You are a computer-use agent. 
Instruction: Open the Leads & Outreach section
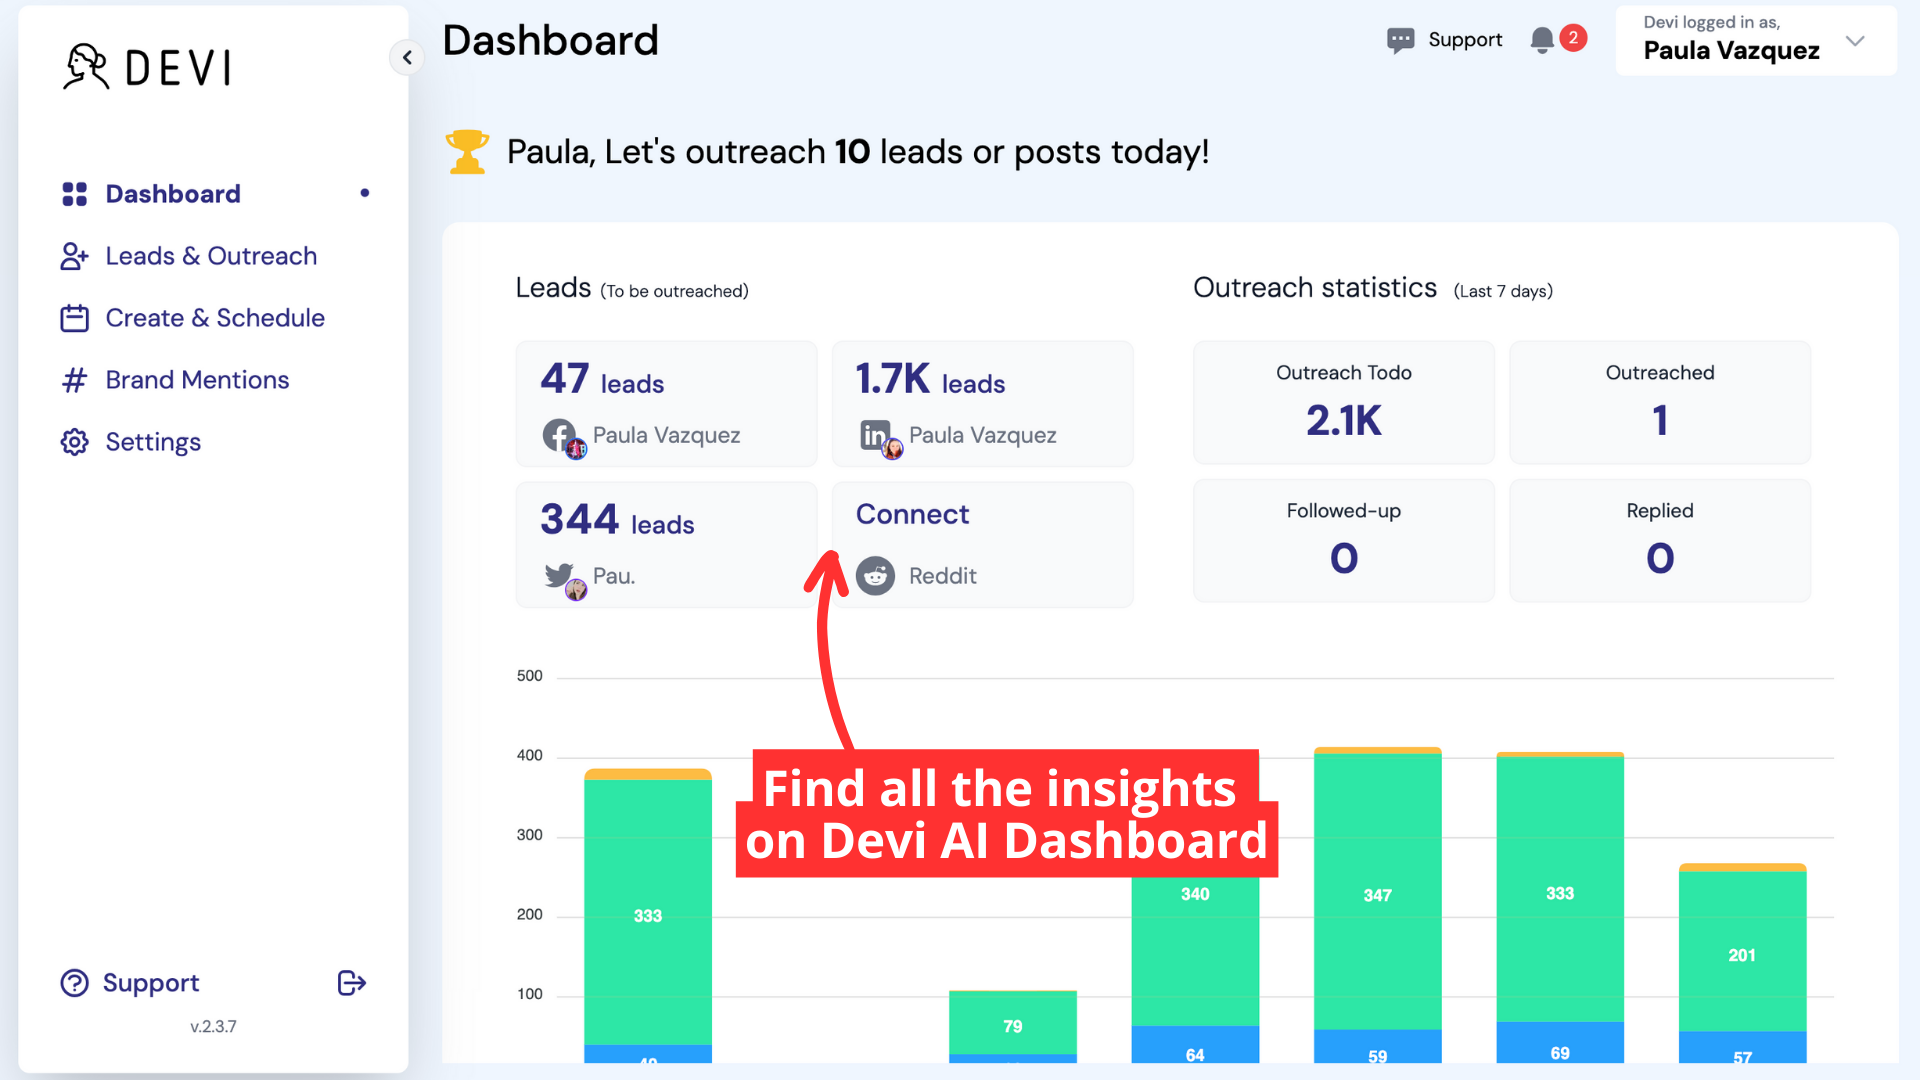[210, 256]
